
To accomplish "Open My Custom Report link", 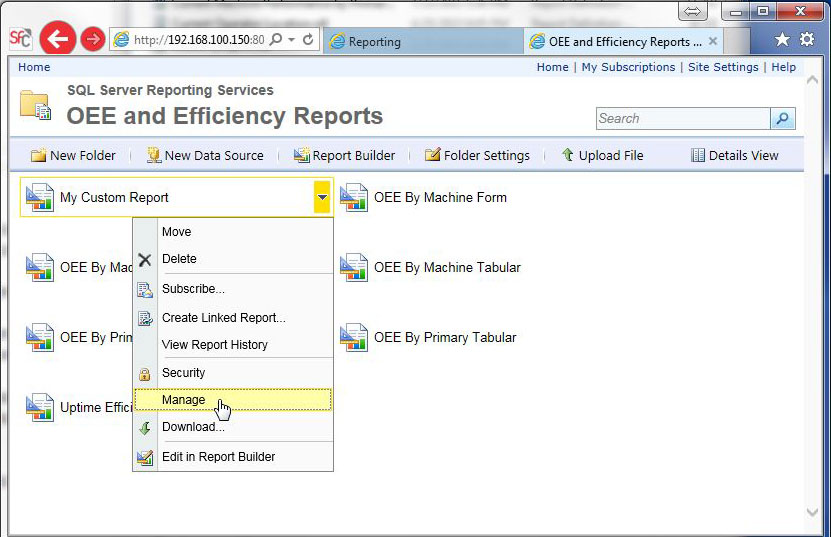I will point(114,197).
